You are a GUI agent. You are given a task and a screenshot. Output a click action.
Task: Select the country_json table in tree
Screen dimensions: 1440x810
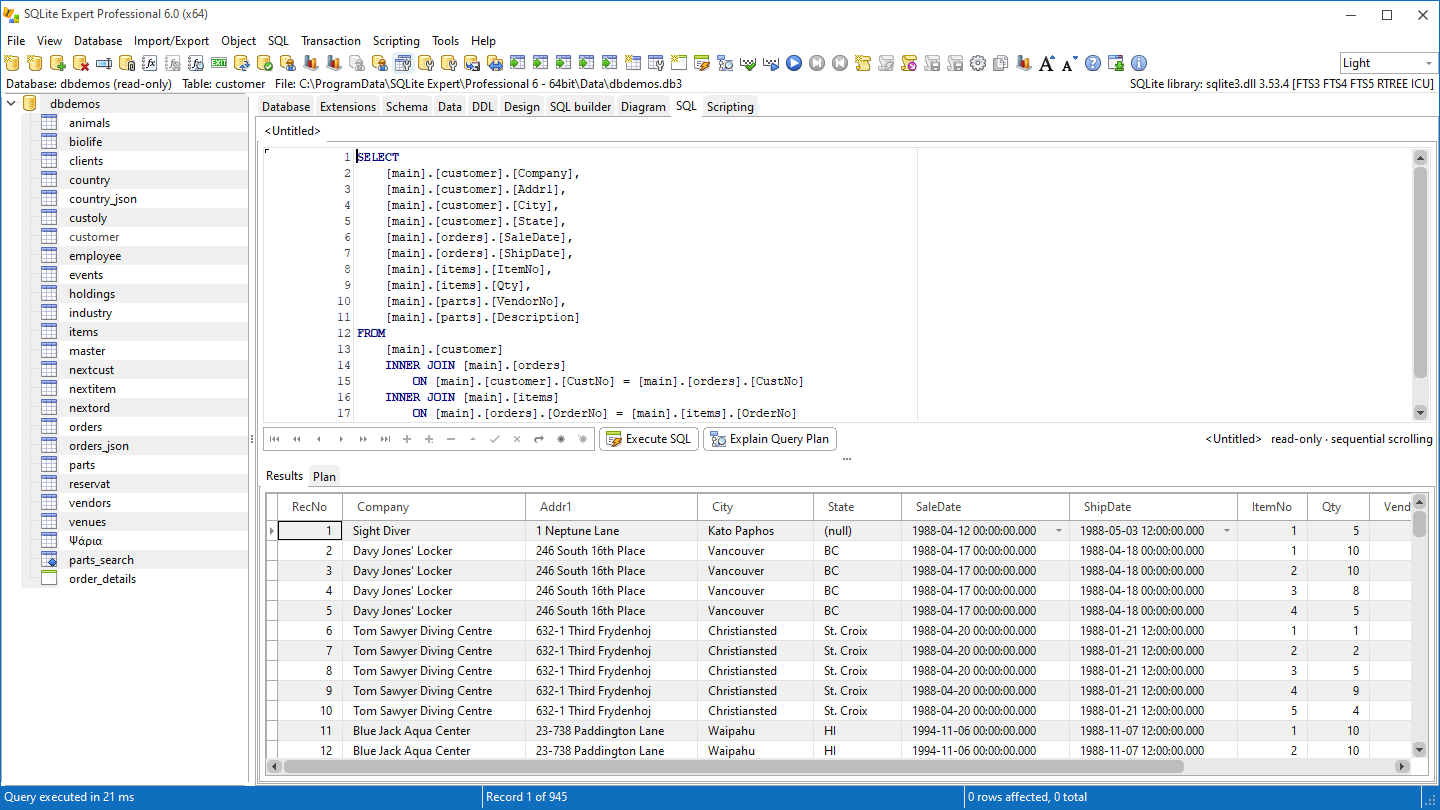coord(103,199)
